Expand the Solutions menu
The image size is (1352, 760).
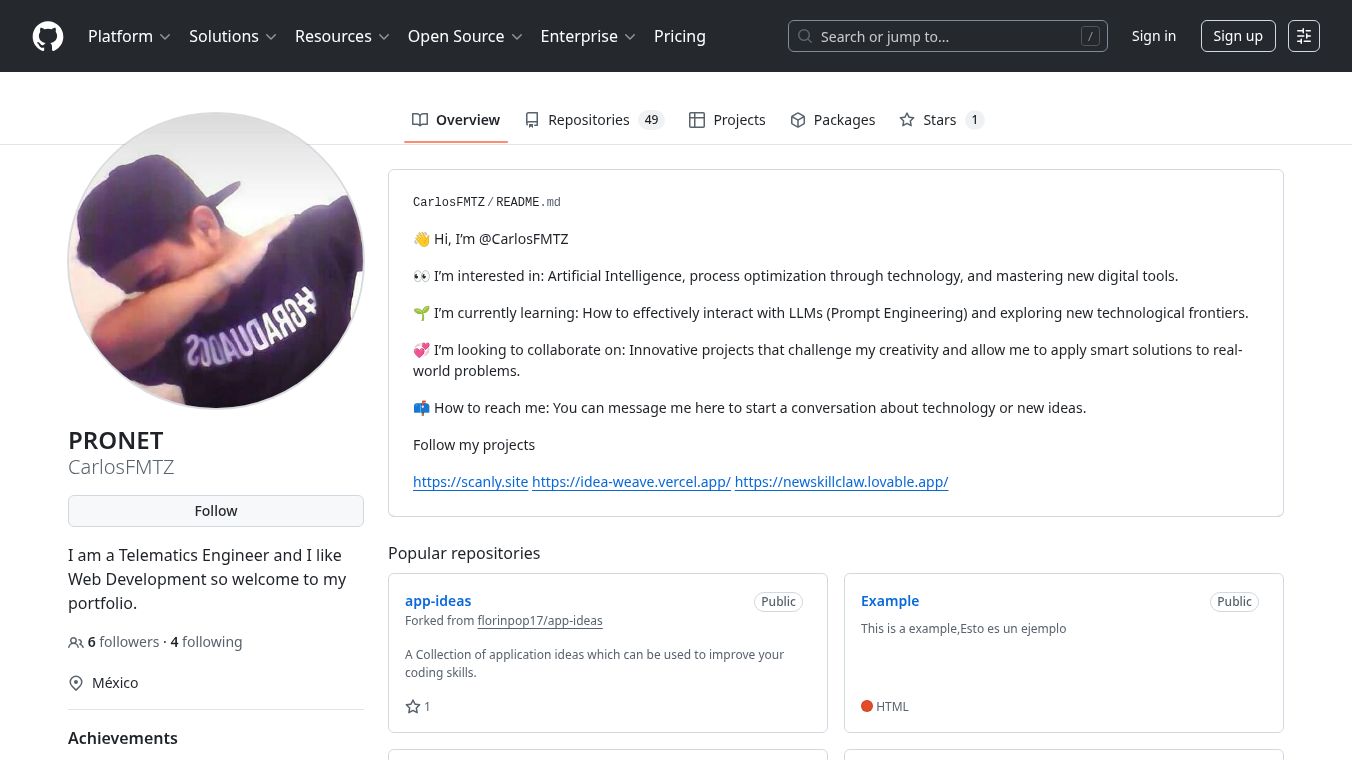[x=233, y=36]
